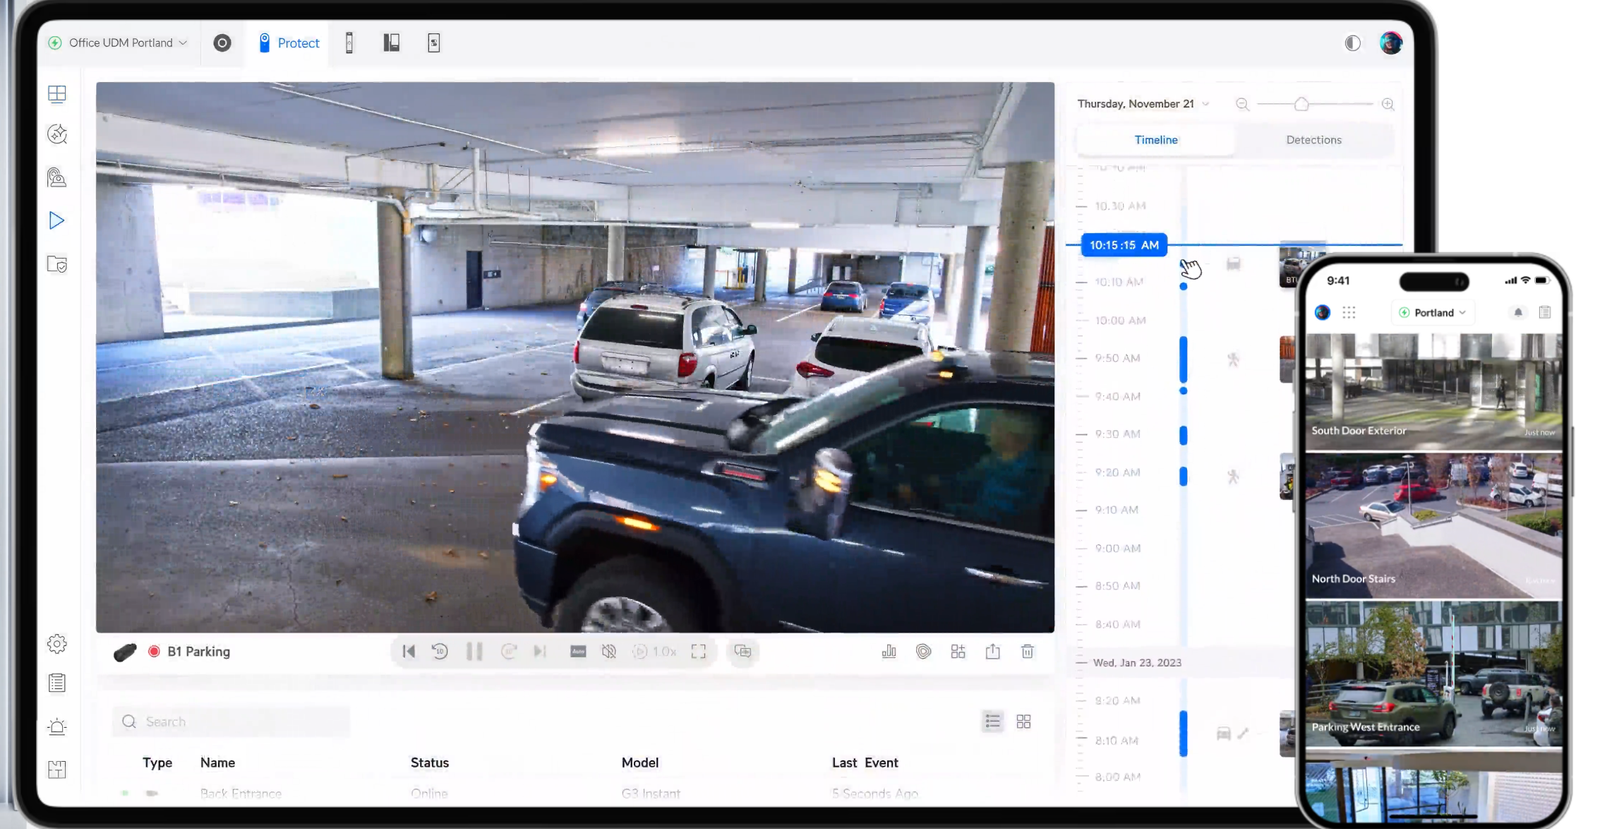Viewport: 1600px width, 829px height.
Task: Click the timeline zoom slider handle
Action: [1301, 104]
